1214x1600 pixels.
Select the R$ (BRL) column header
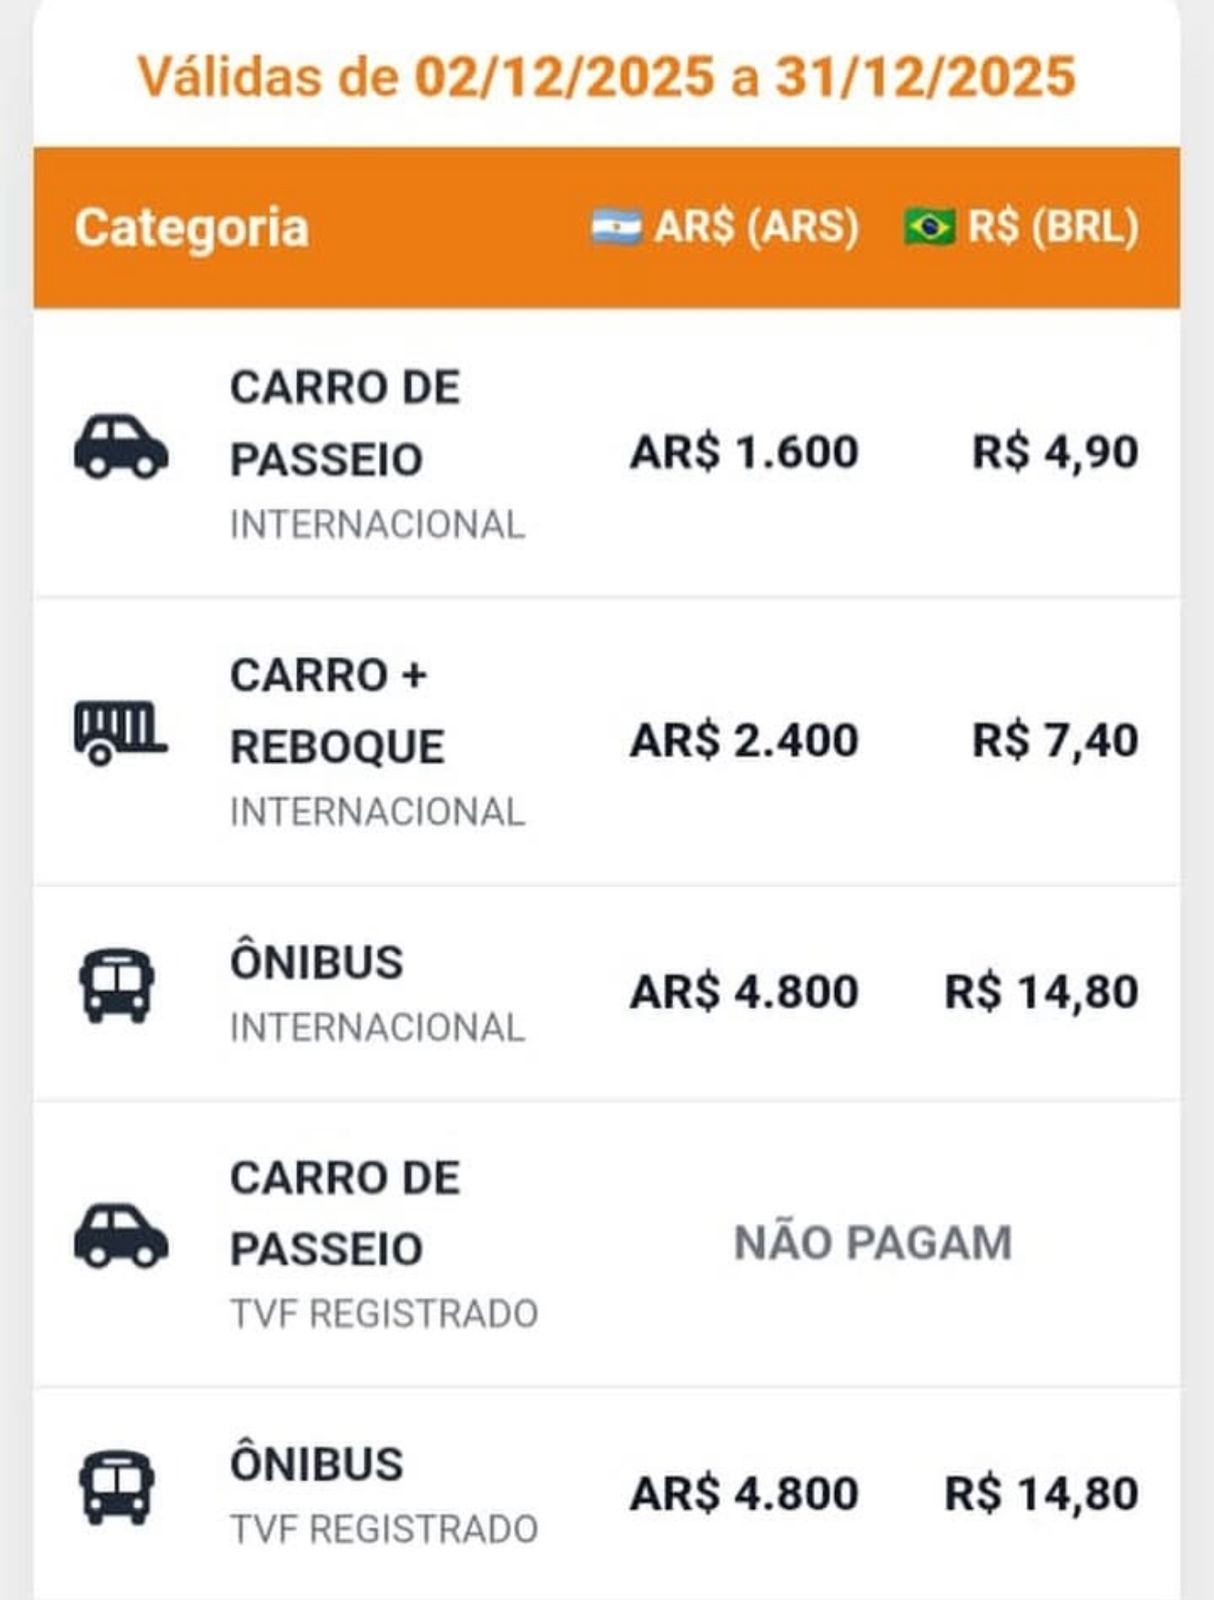click(1053, 228)
